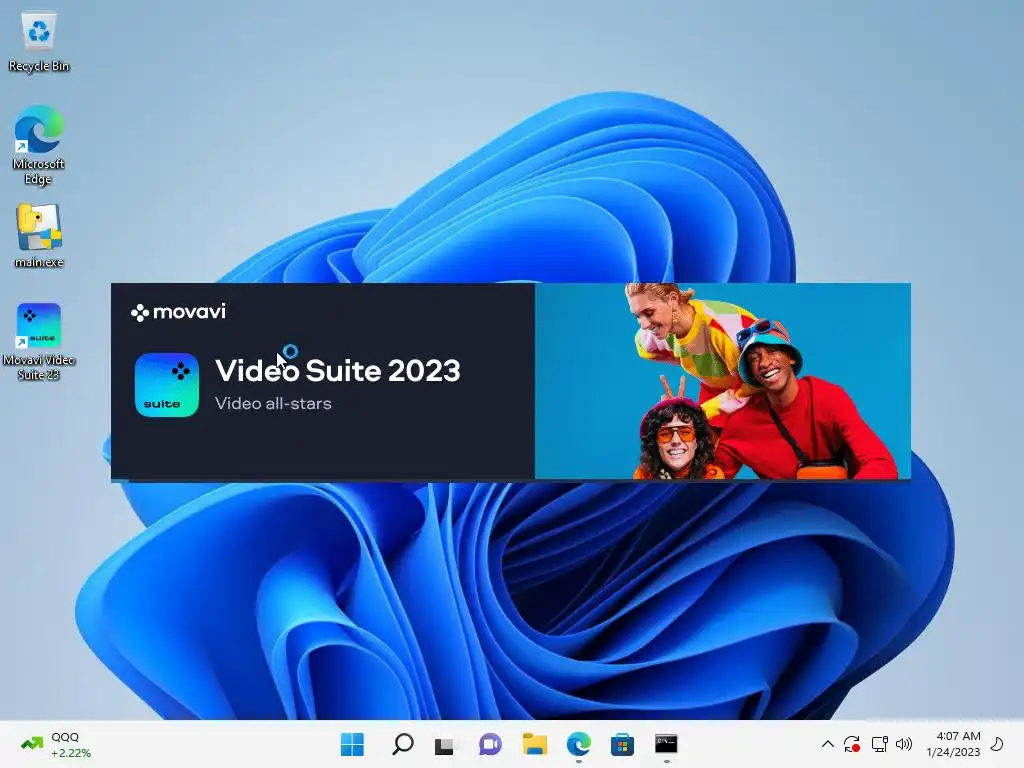Open Microsoft Edge from the taskbar
Viewport: 1024px width, 768px height.
[579, 744]
